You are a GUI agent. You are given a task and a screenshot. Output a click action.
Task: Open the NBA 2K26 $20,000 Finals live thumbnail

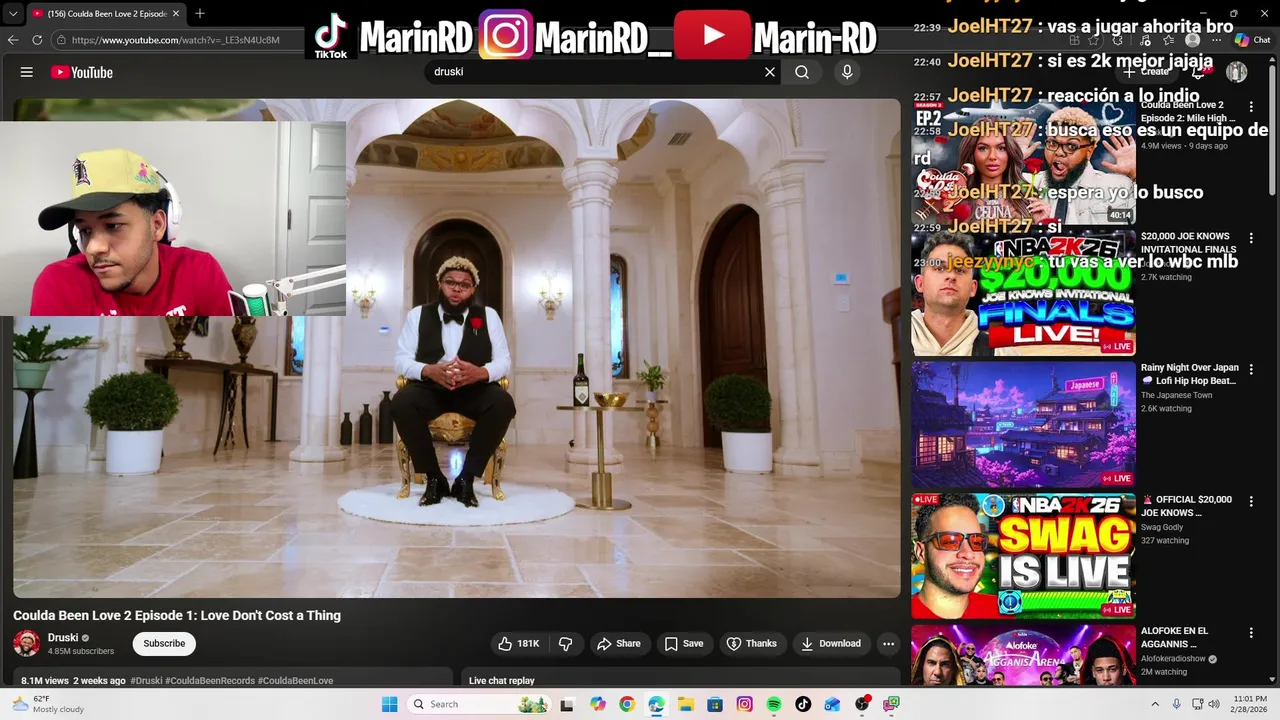click(1023, 293)
